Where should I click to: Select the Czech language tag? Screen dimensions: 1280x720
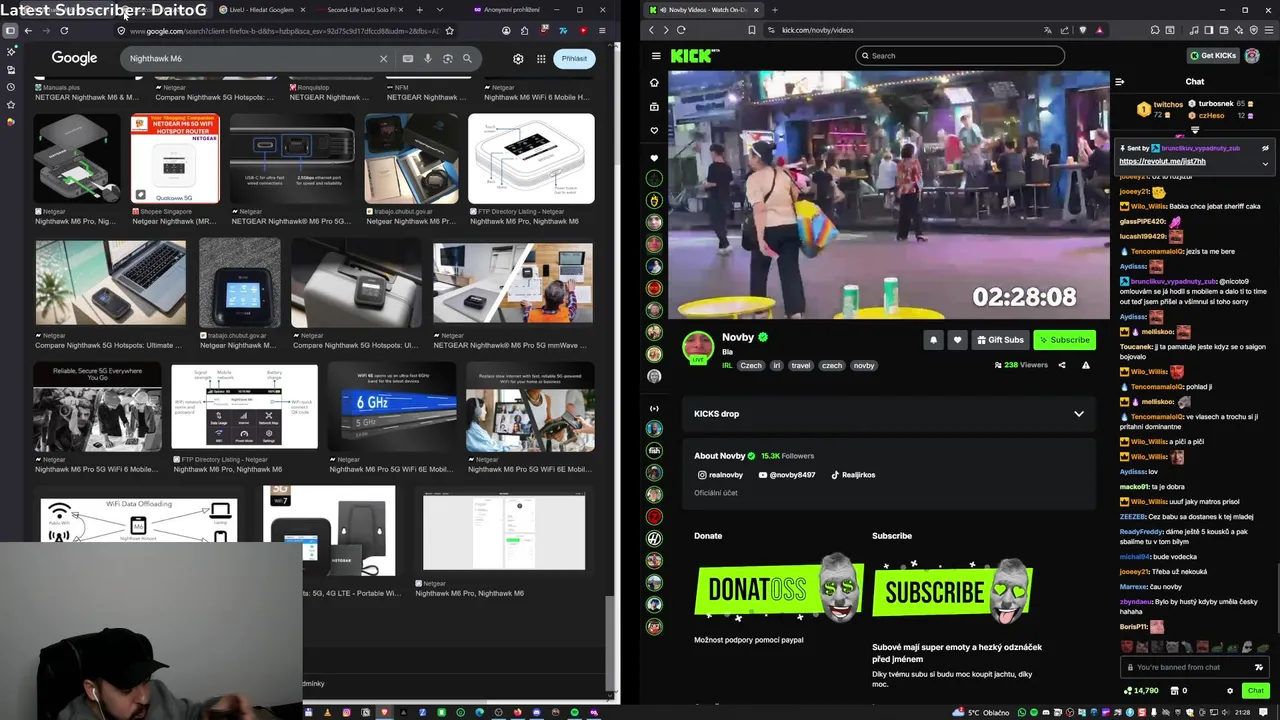751,366
